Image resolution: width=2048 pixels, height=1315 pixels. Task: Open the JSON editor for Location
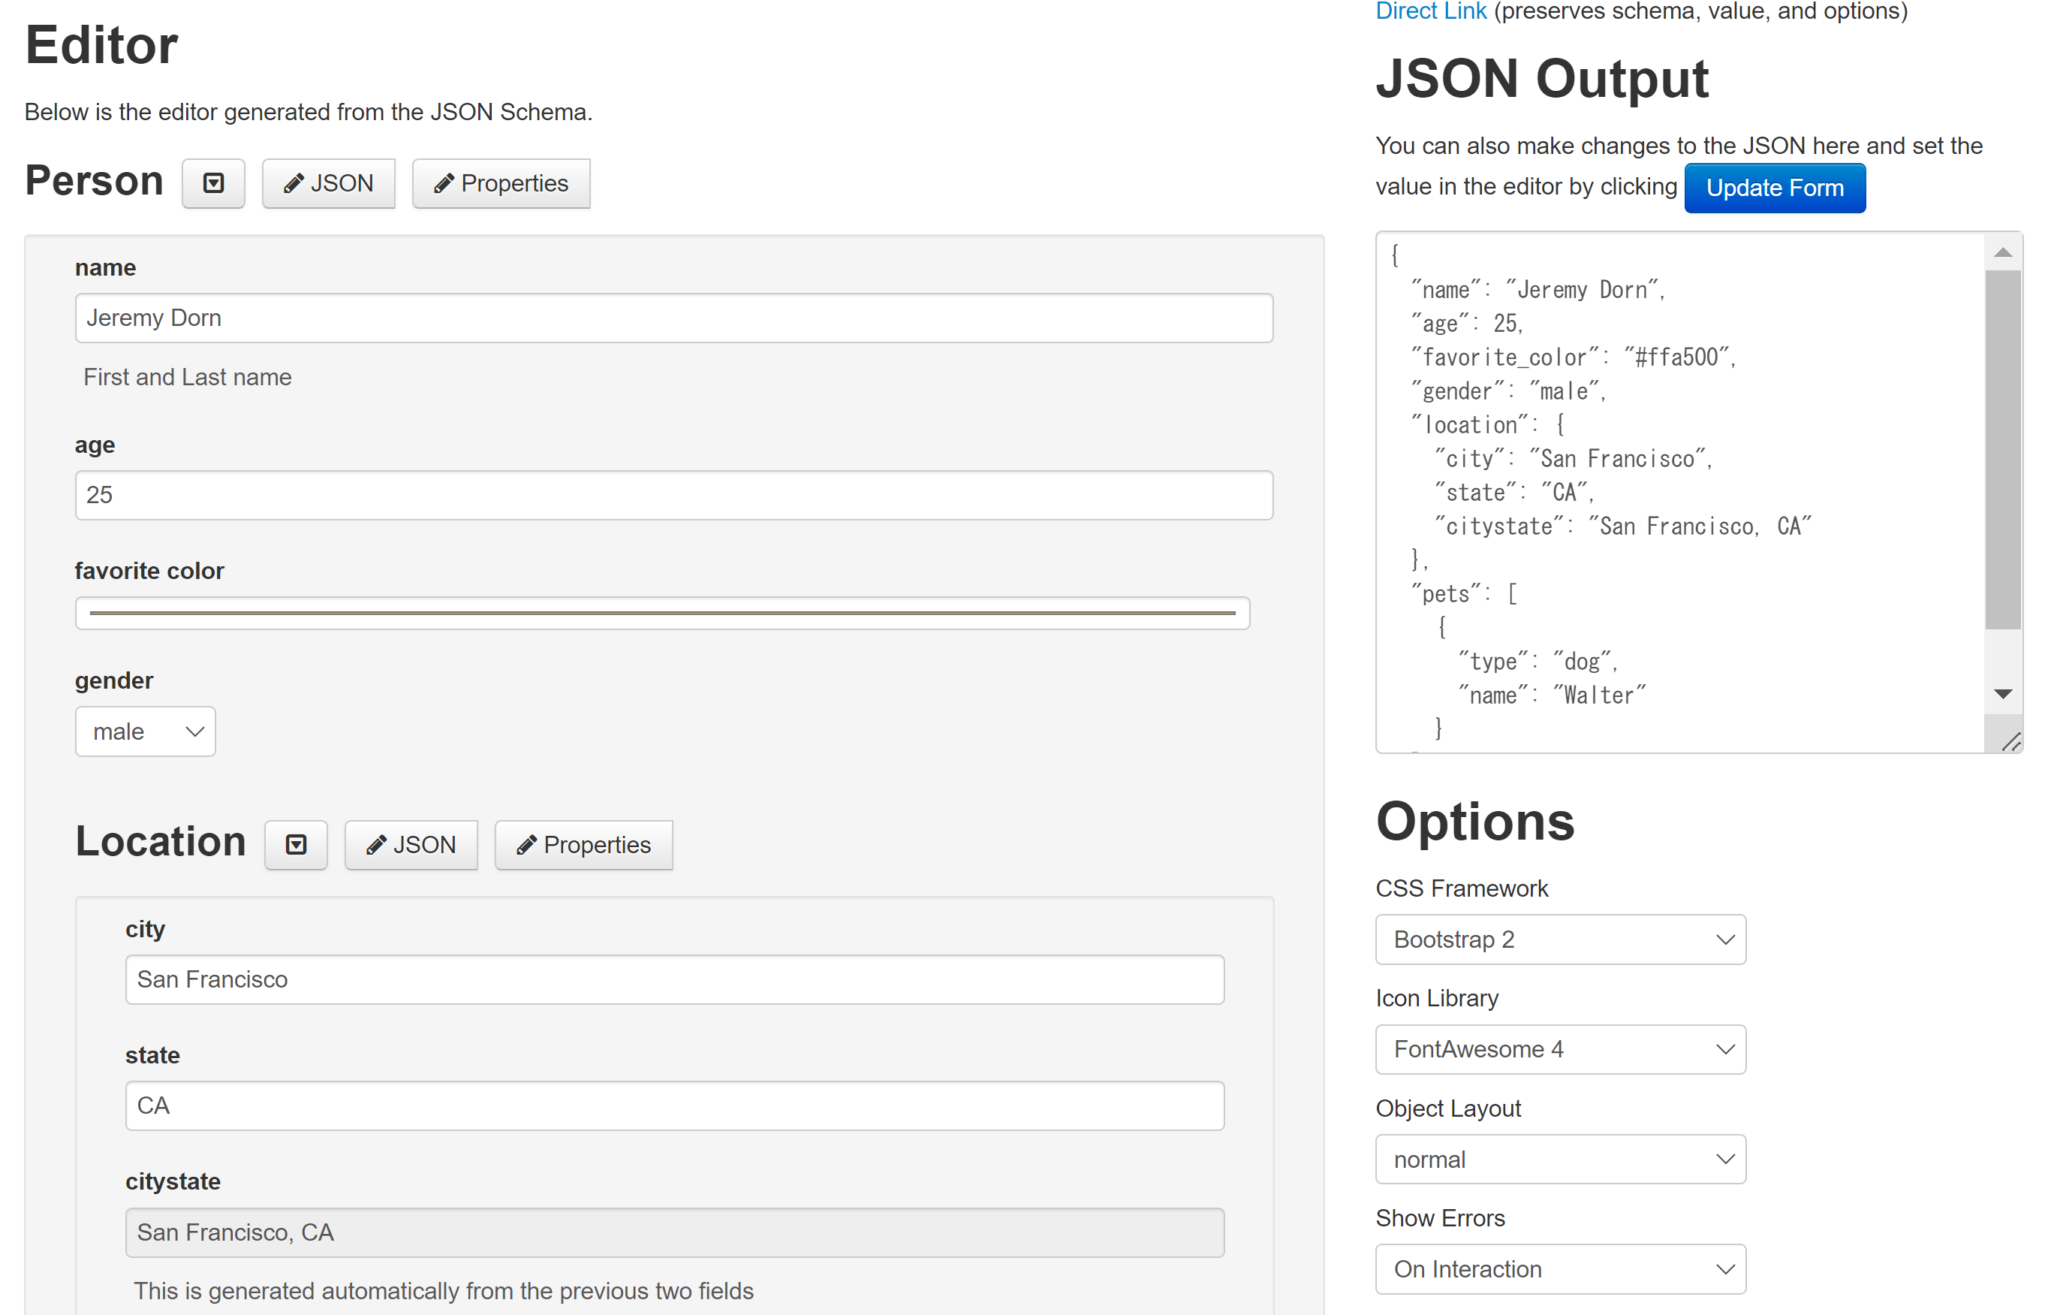(411, 845)
